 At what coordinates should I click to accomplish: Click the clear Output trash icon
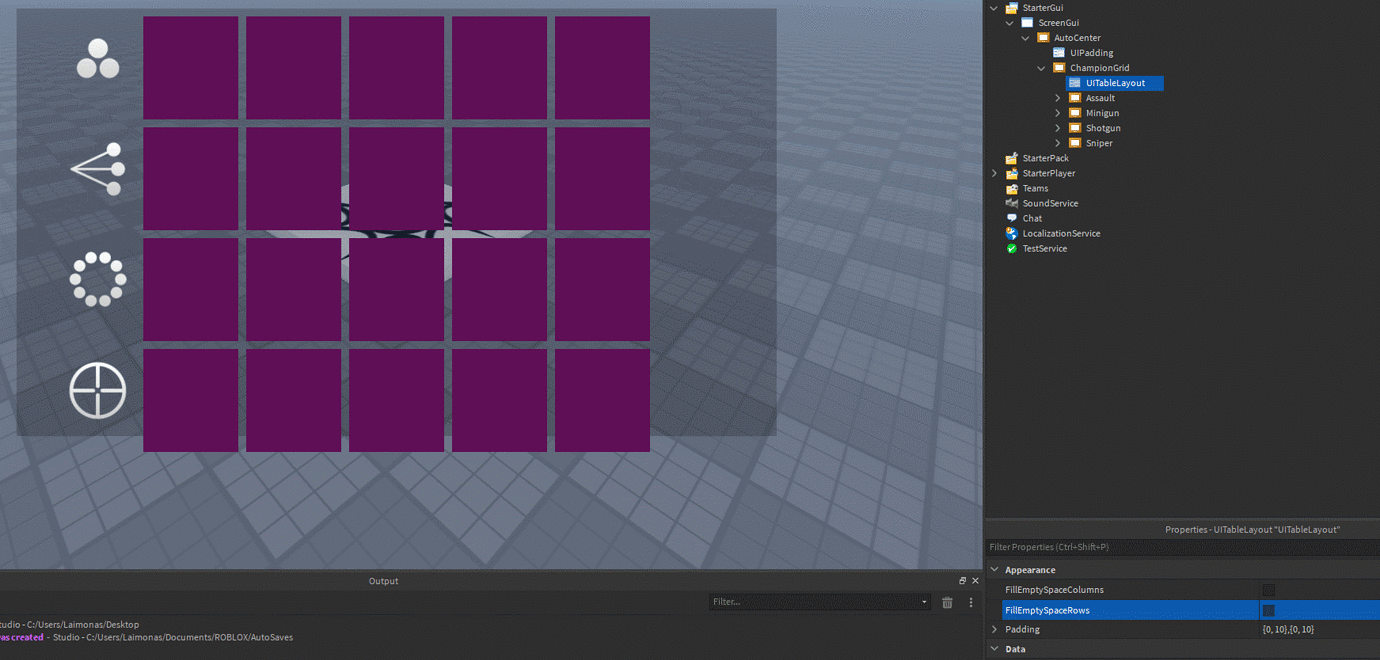(x=947, y=601)
